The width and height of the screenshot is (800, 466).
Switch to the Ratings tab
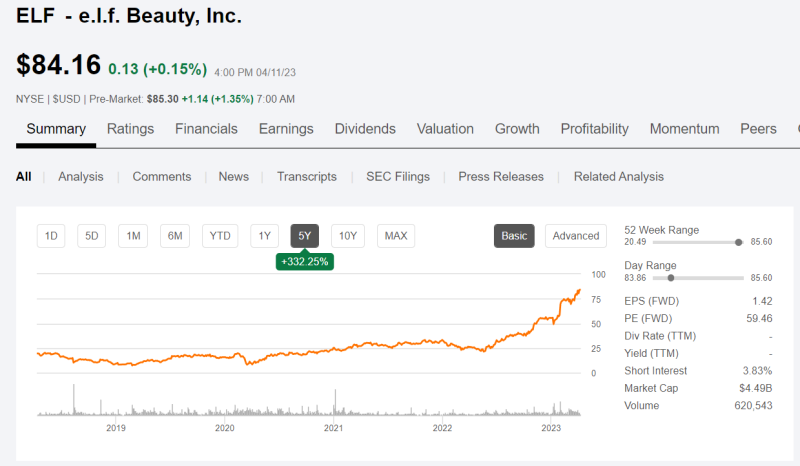[130, 129]
